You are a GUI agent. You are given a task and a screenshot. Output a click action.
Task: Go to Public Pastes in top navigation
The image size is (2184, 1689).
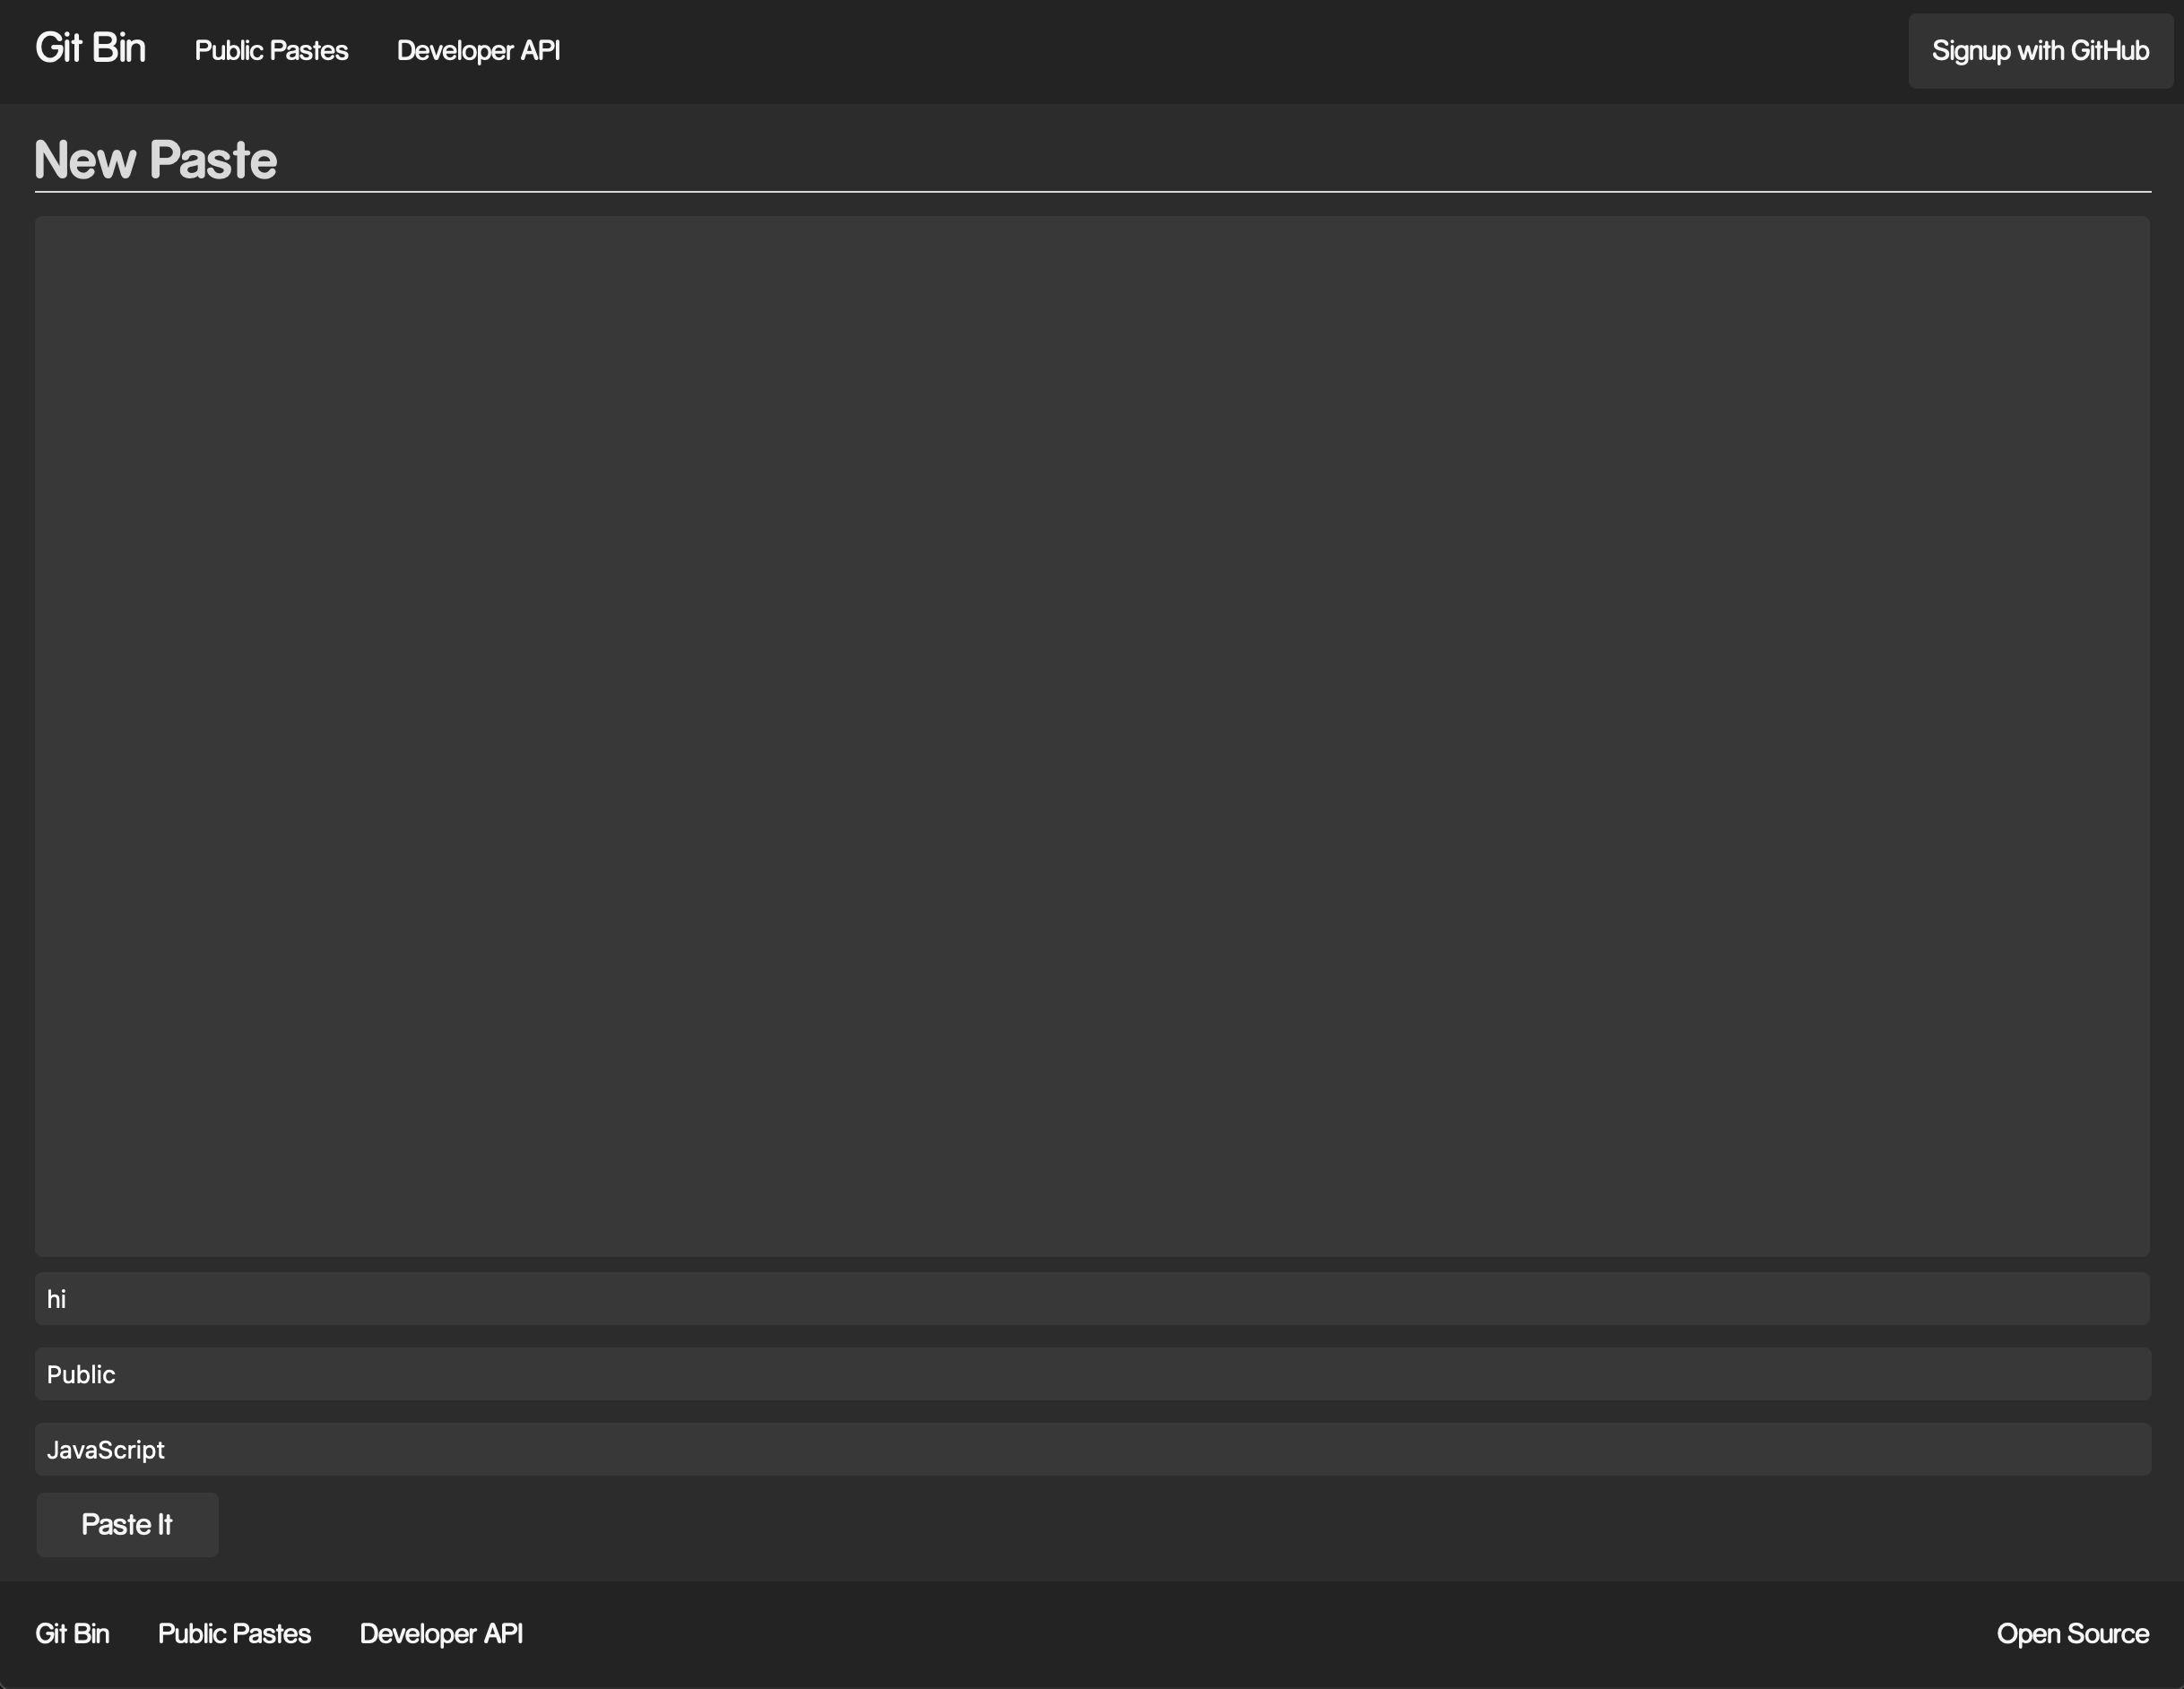(271, 51)
